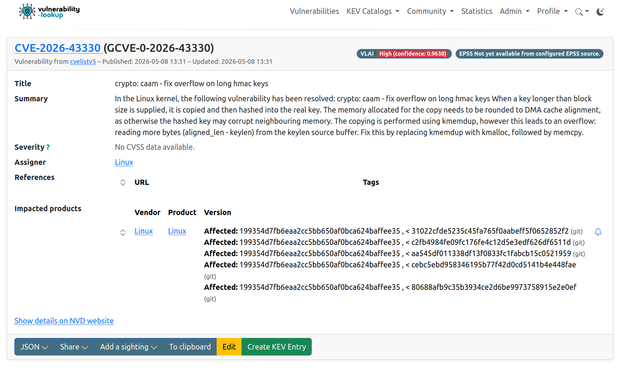Viewport: 627px width, 368px height.
Task: Click affected version ending c2fb4984fe09fc176fe4c12d5e3edf626df6511d
Action: (394, 242)
